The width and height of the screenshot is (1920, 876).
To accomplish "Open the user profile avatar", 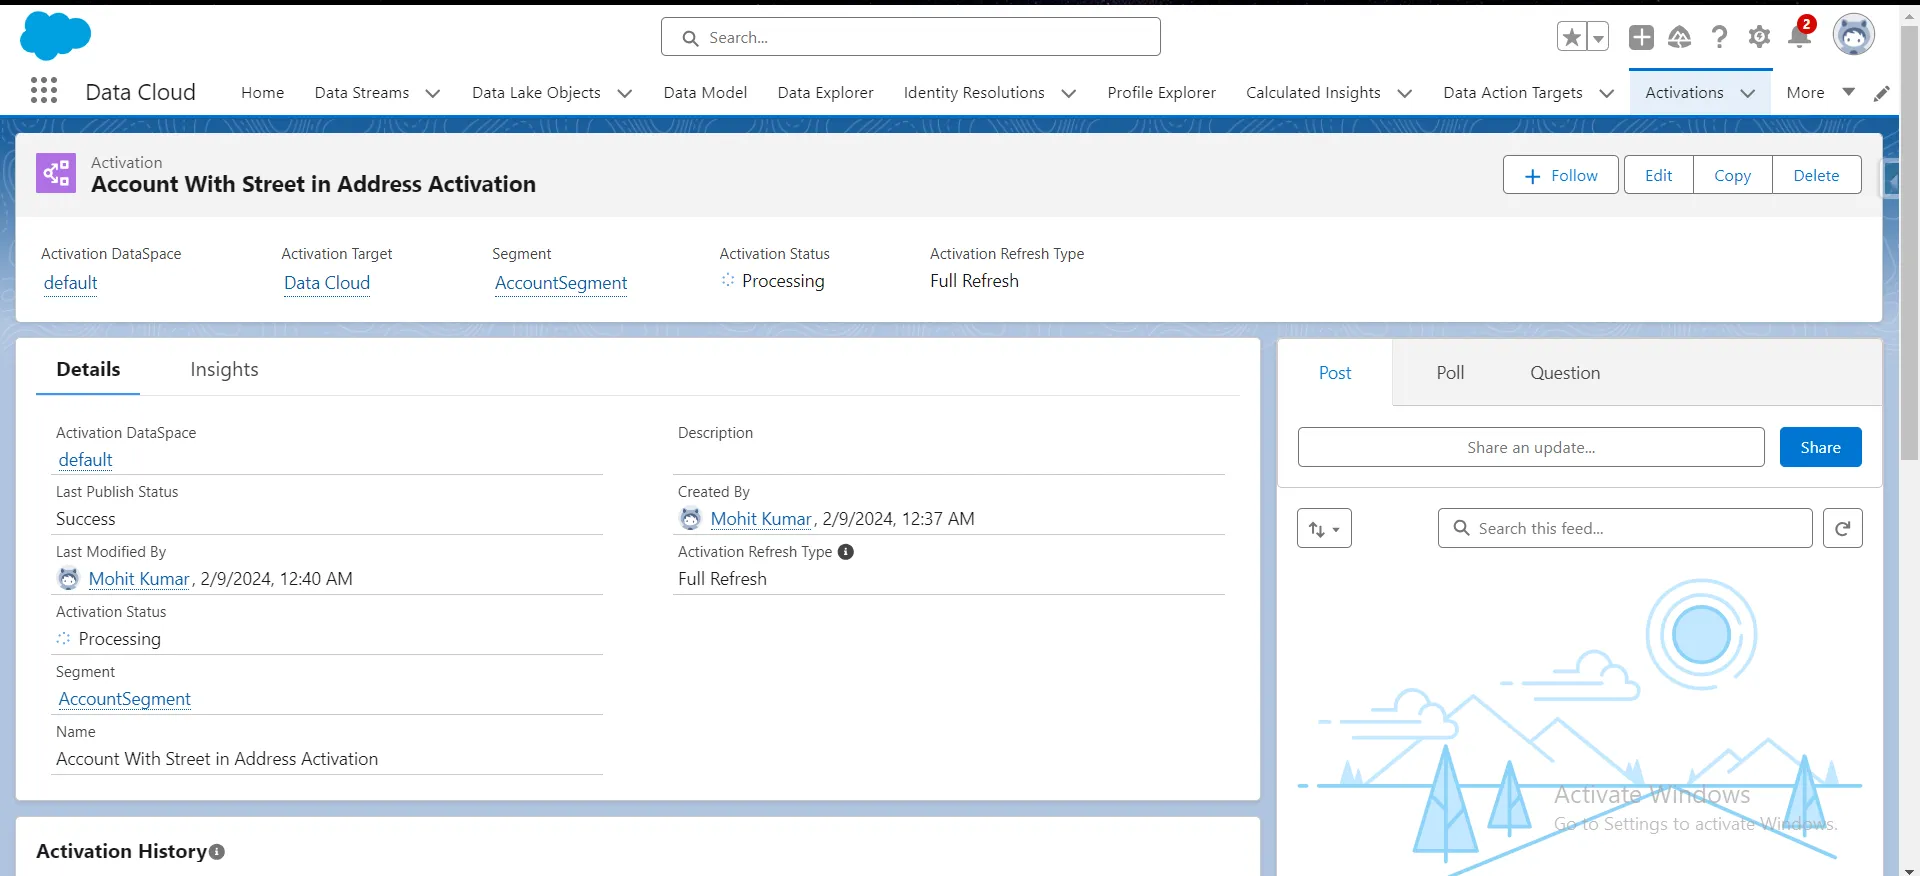I will [1853, 35].
